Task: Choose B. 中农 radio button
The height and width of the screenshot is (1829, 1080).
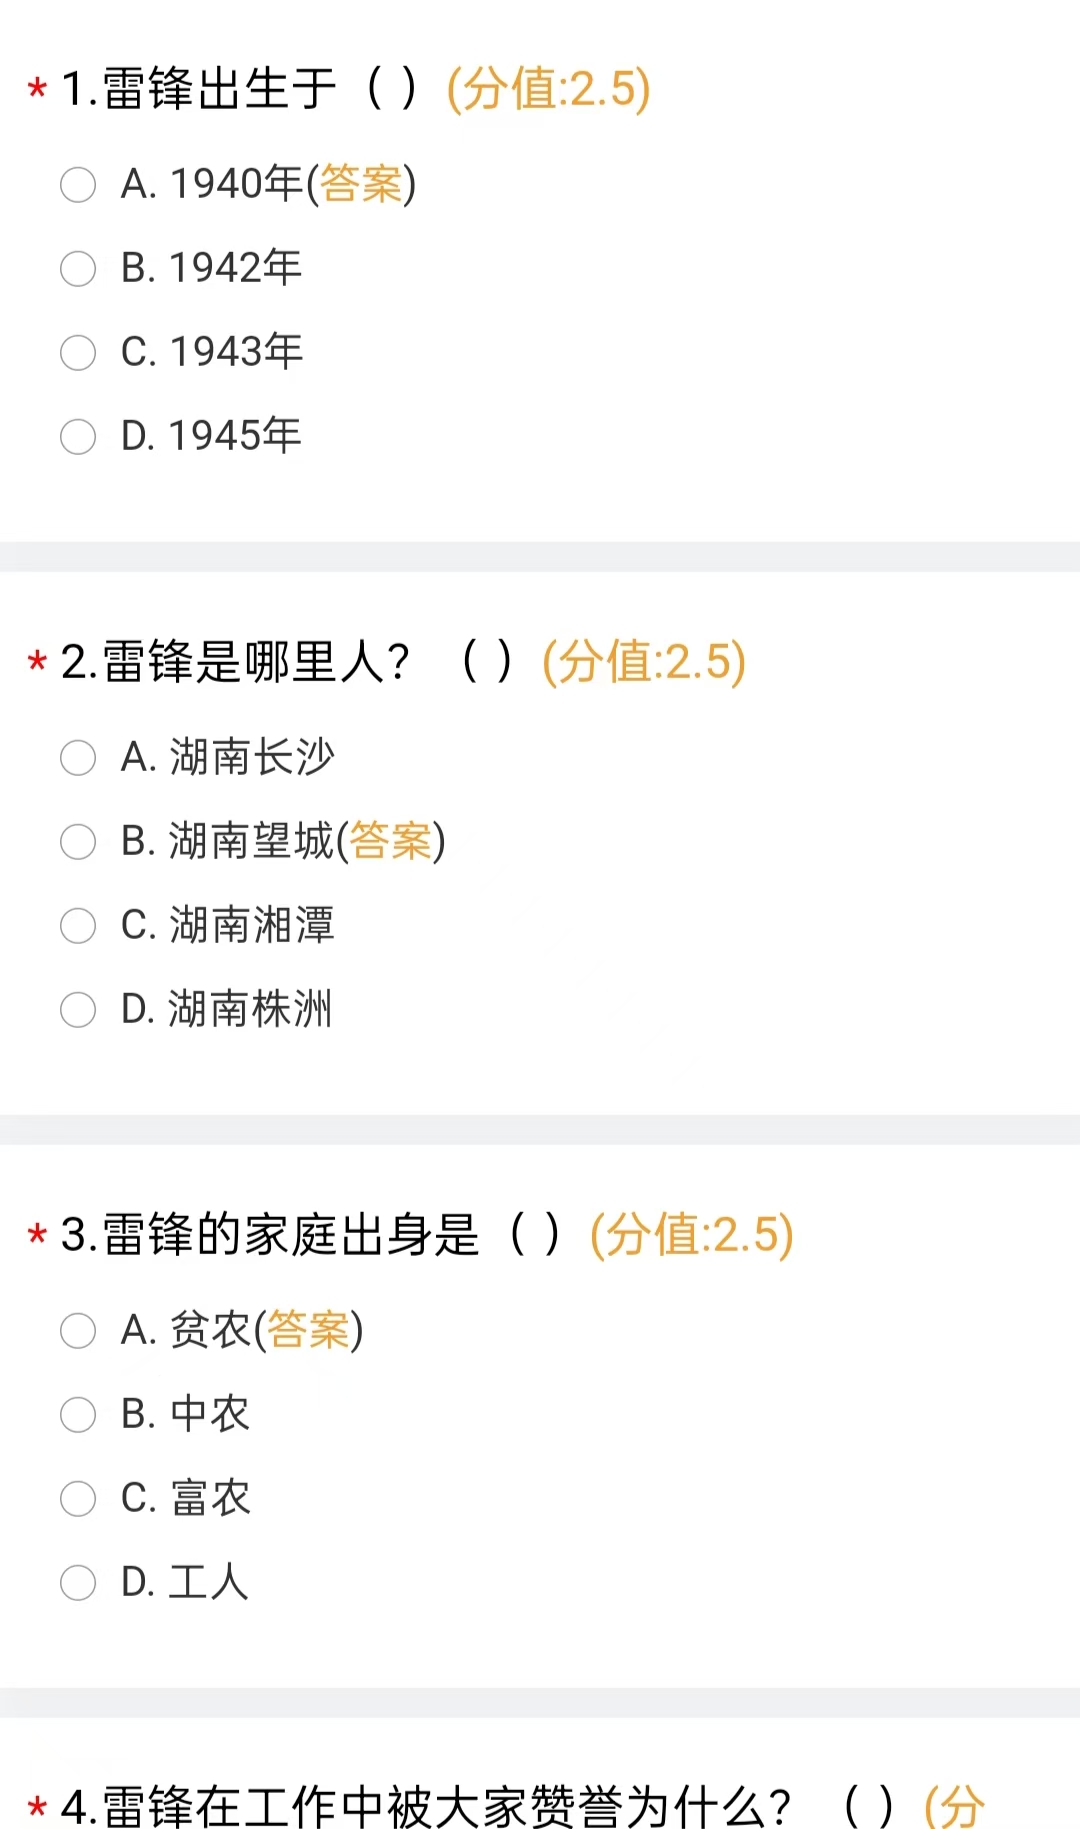Action: (x=78, y=1415)
